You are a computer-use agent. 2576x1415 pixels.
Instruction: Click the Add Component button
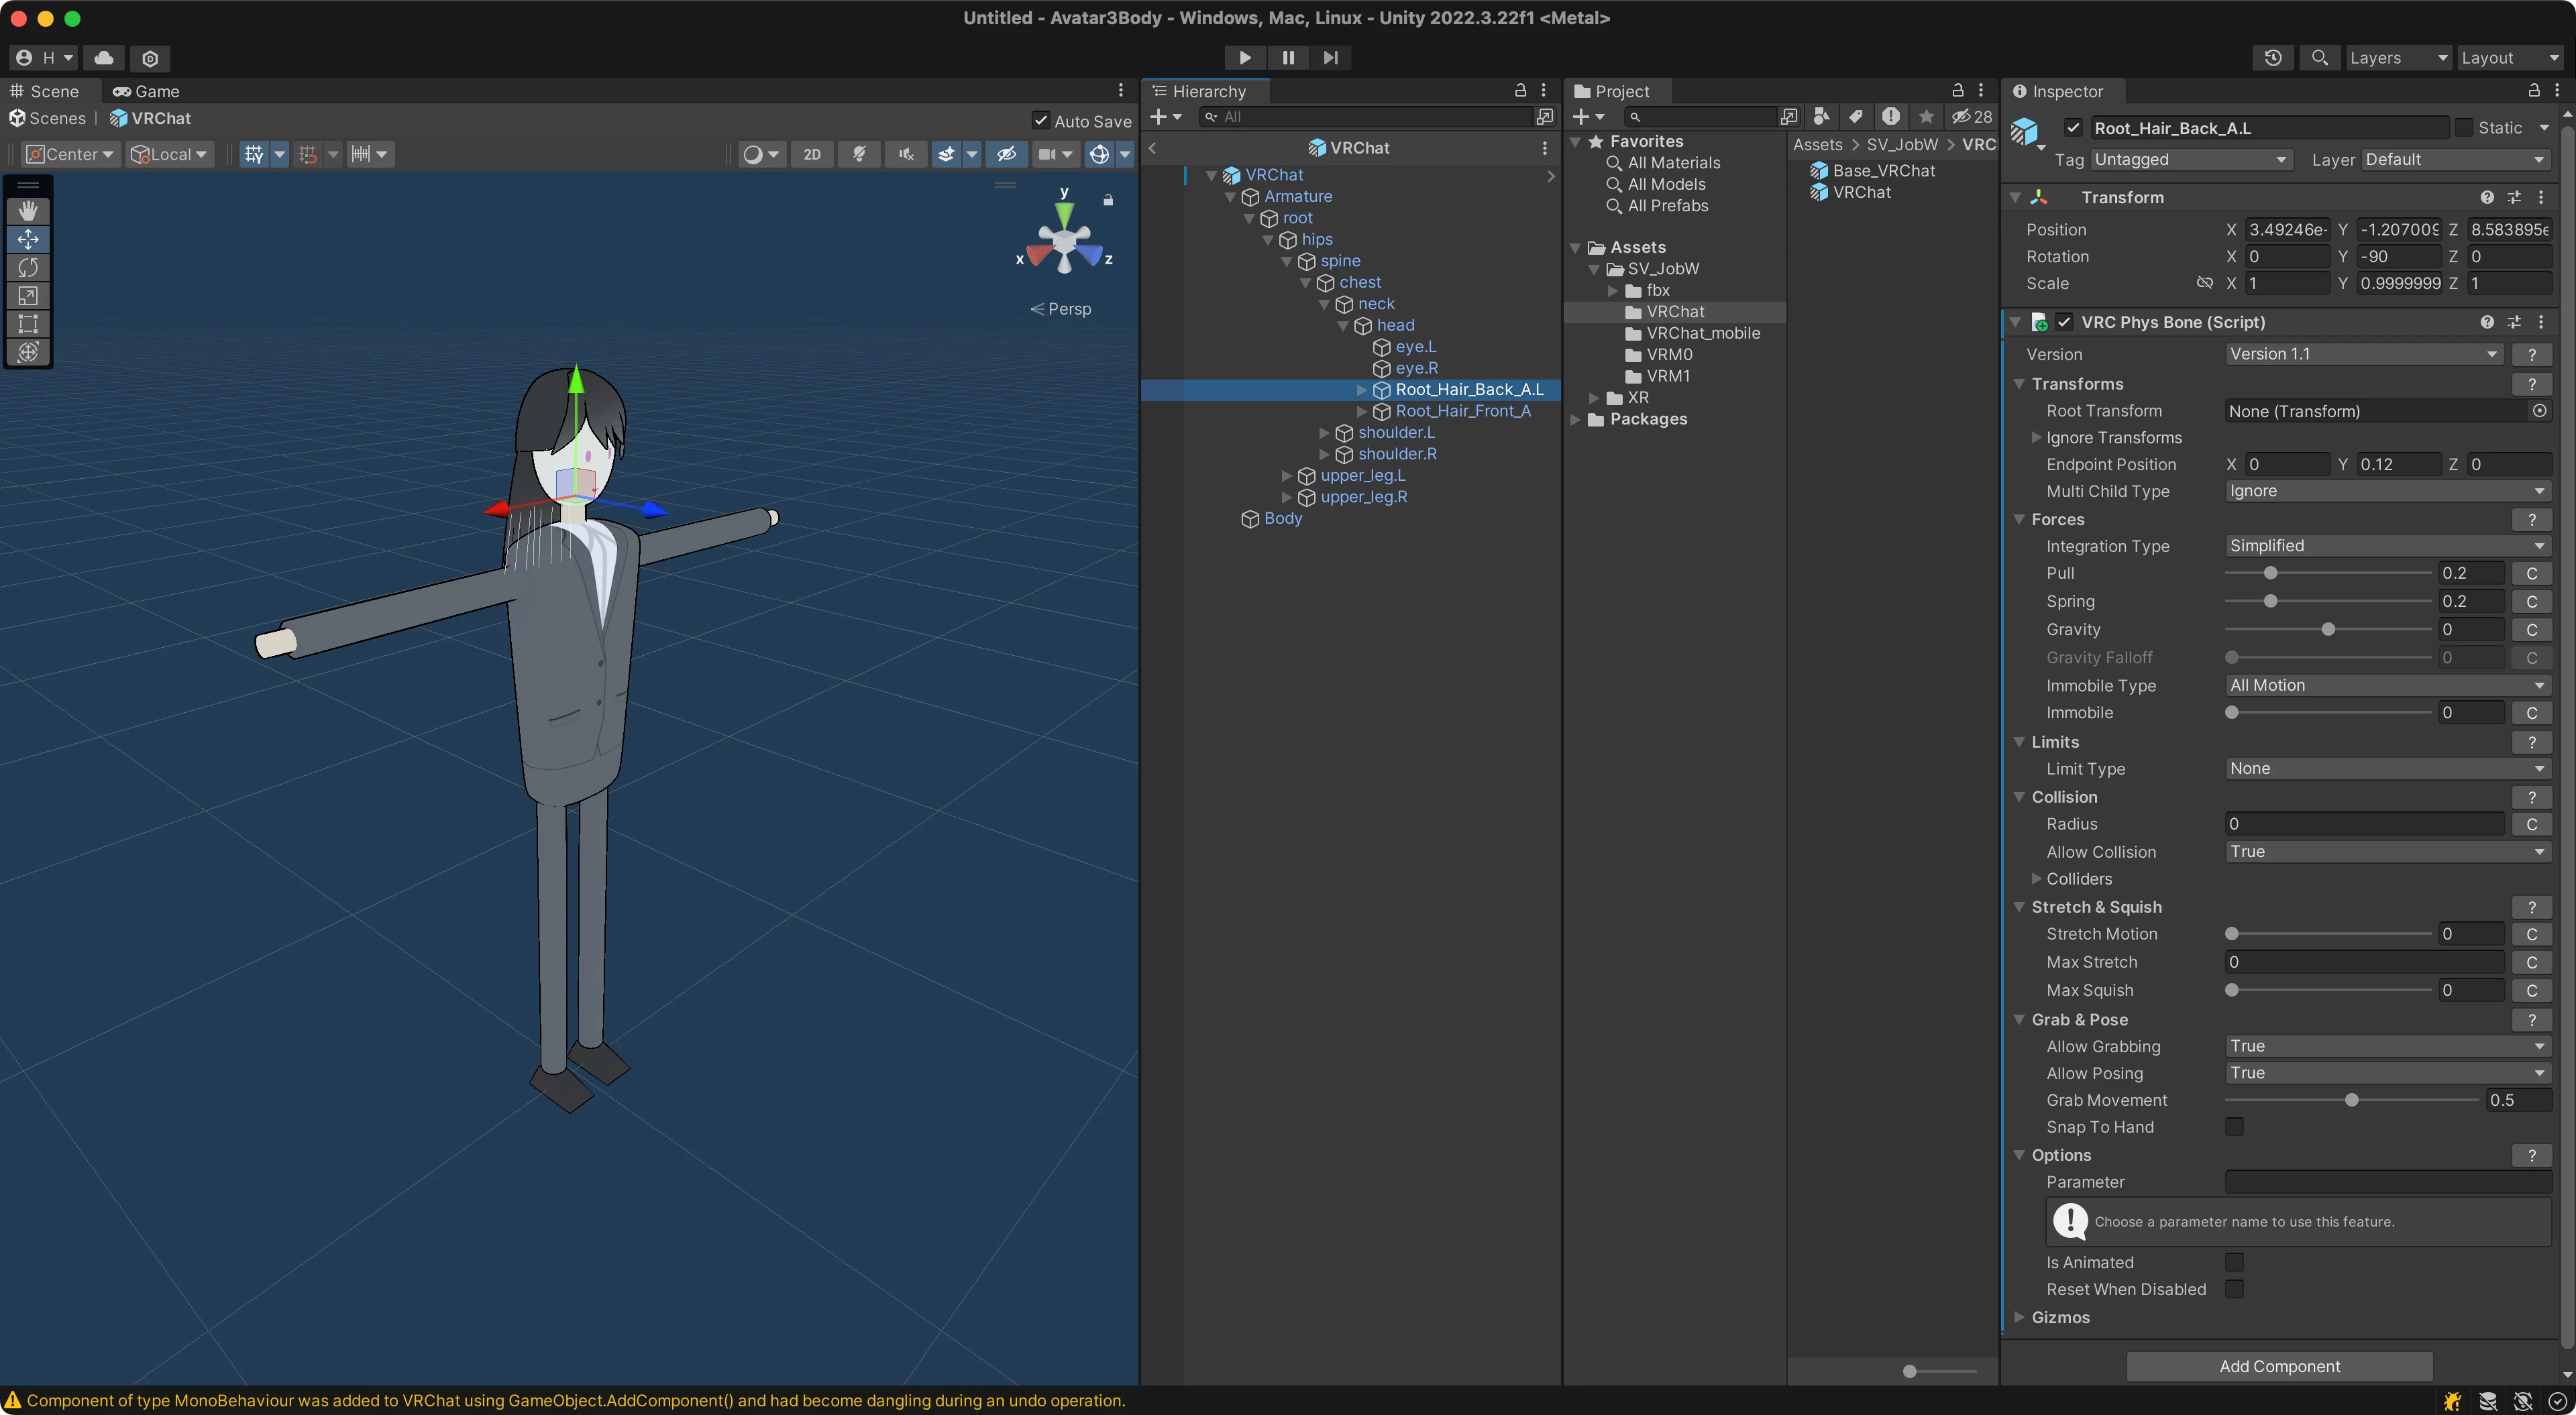point(2279,1366)
